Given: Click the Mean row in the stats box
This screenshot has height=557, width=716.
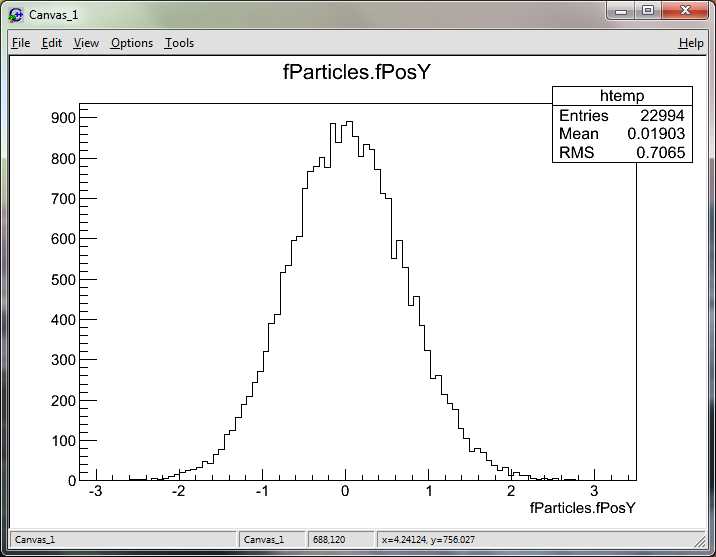Looking at the screenshot, I should 621,134.
